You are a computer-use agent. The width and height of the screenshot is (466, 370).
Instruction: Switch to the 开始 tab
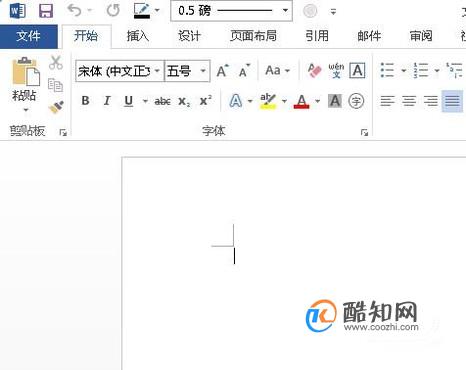pyautogui.click(x=86, y=36)
